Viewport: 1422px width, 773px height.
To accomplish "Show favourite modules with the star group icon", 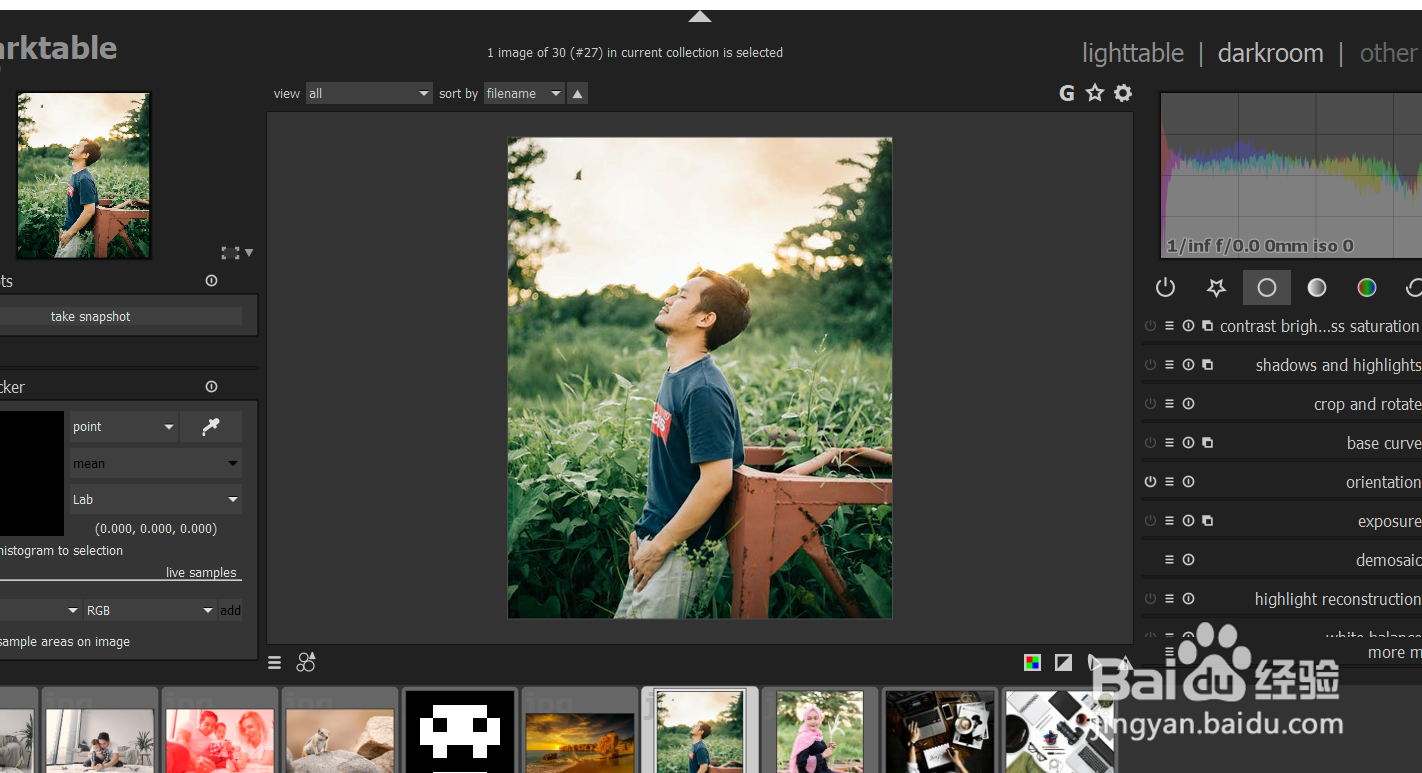I will (1216, 288).
